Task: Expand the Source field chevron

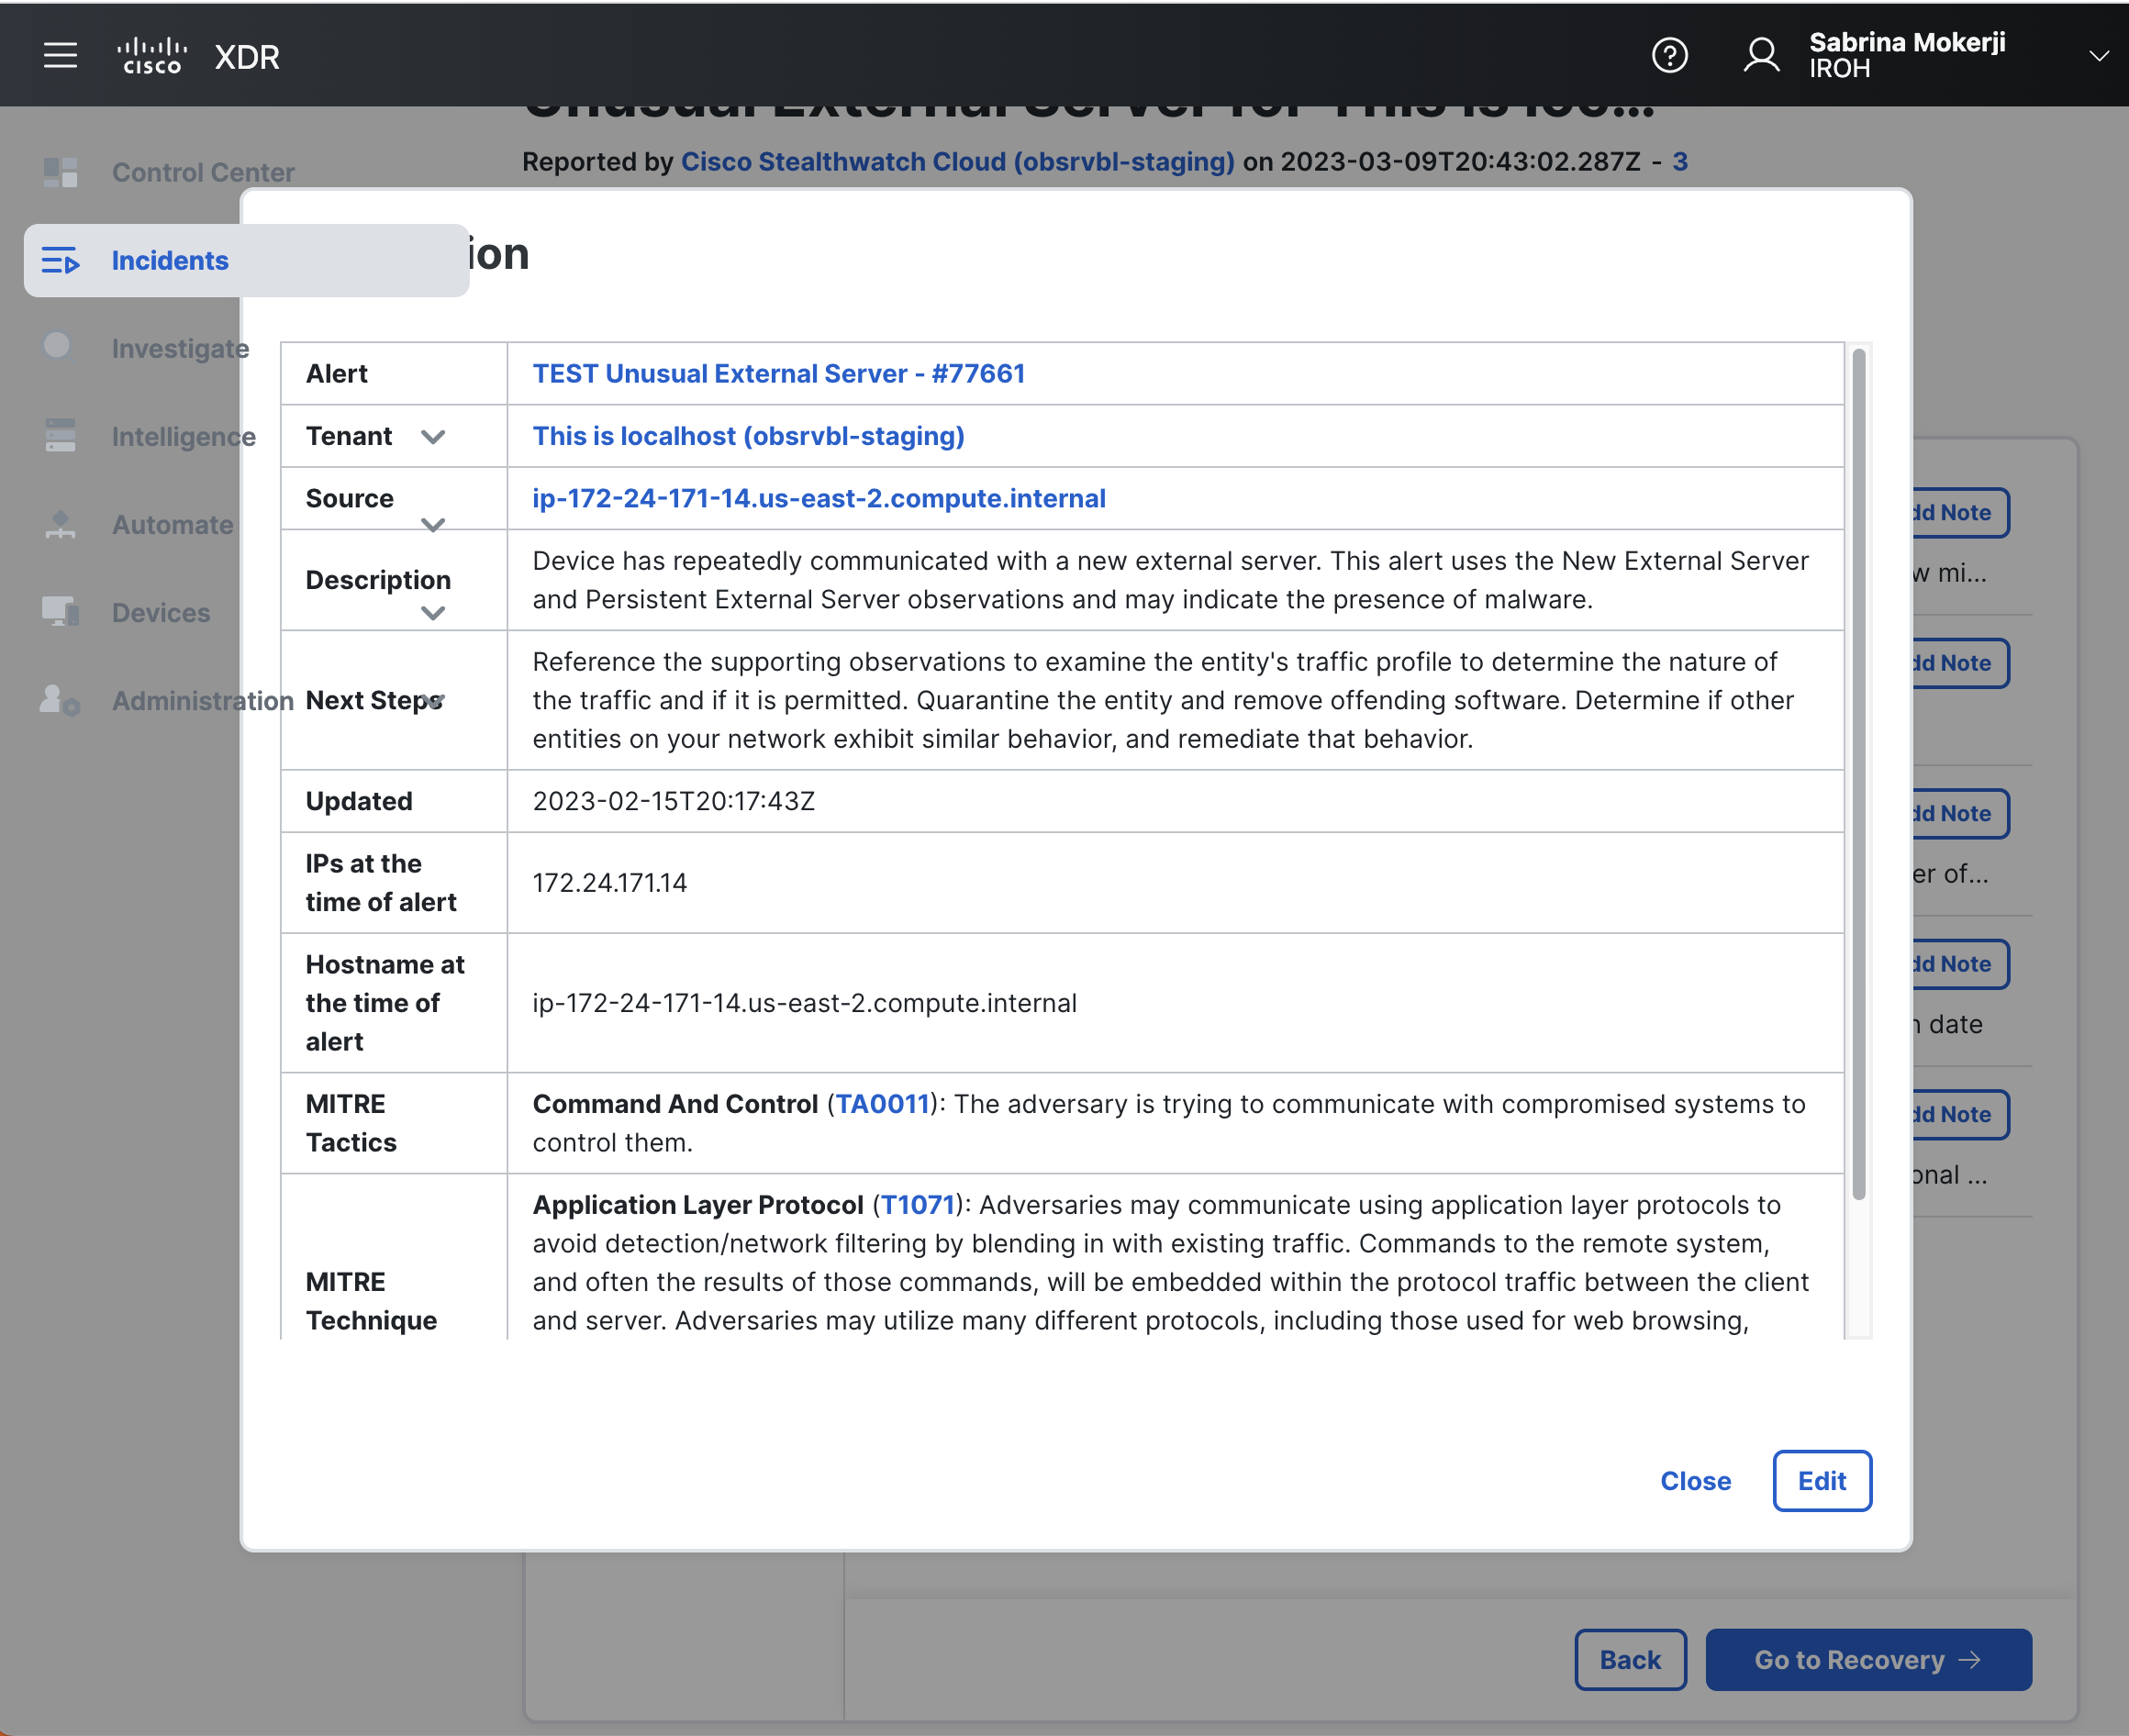Action: pyautogui.click(x=433, y=524)
